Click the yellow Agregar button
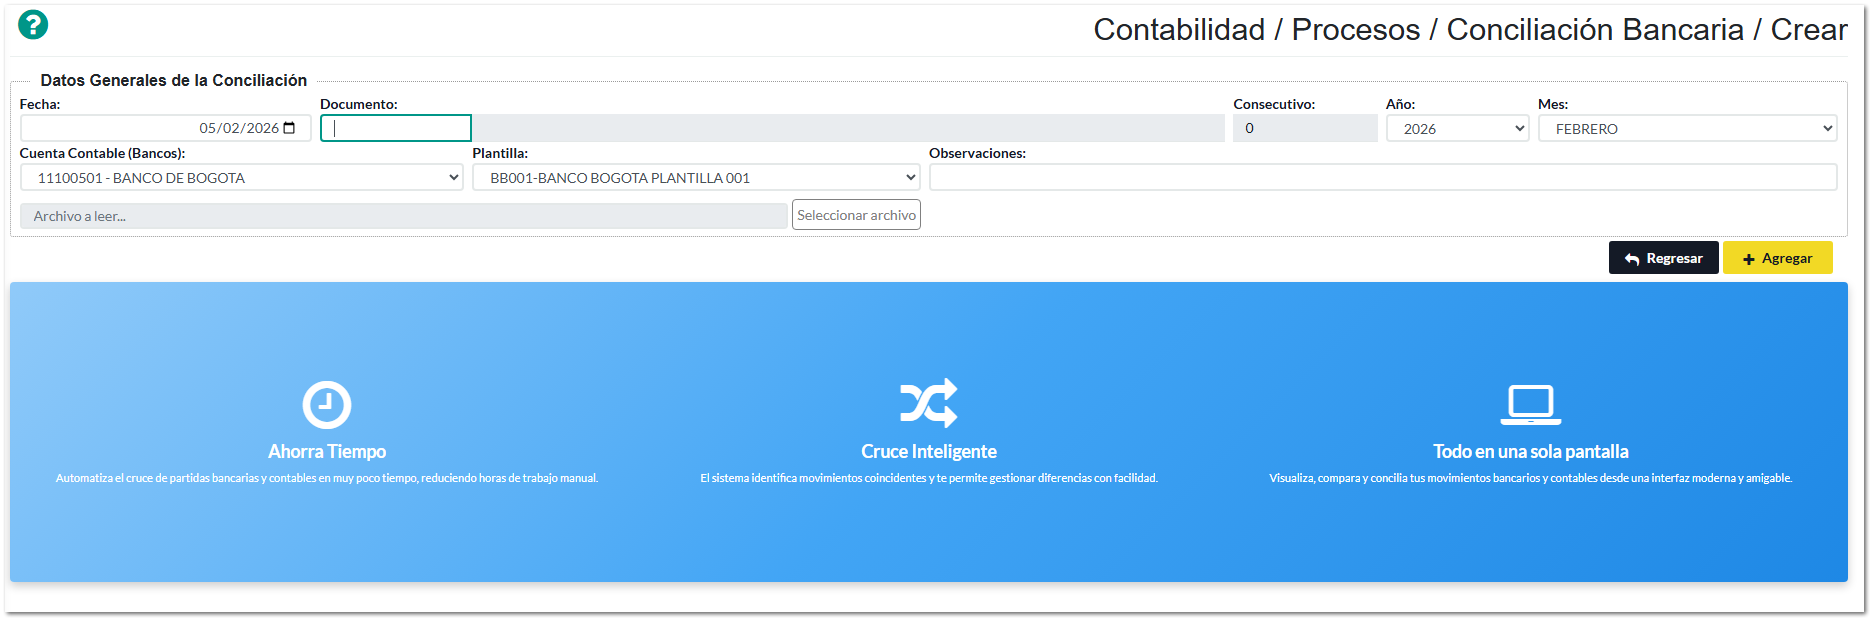Image resolution: width=1873 pixels, height=621 pixels. [1777, 258]
